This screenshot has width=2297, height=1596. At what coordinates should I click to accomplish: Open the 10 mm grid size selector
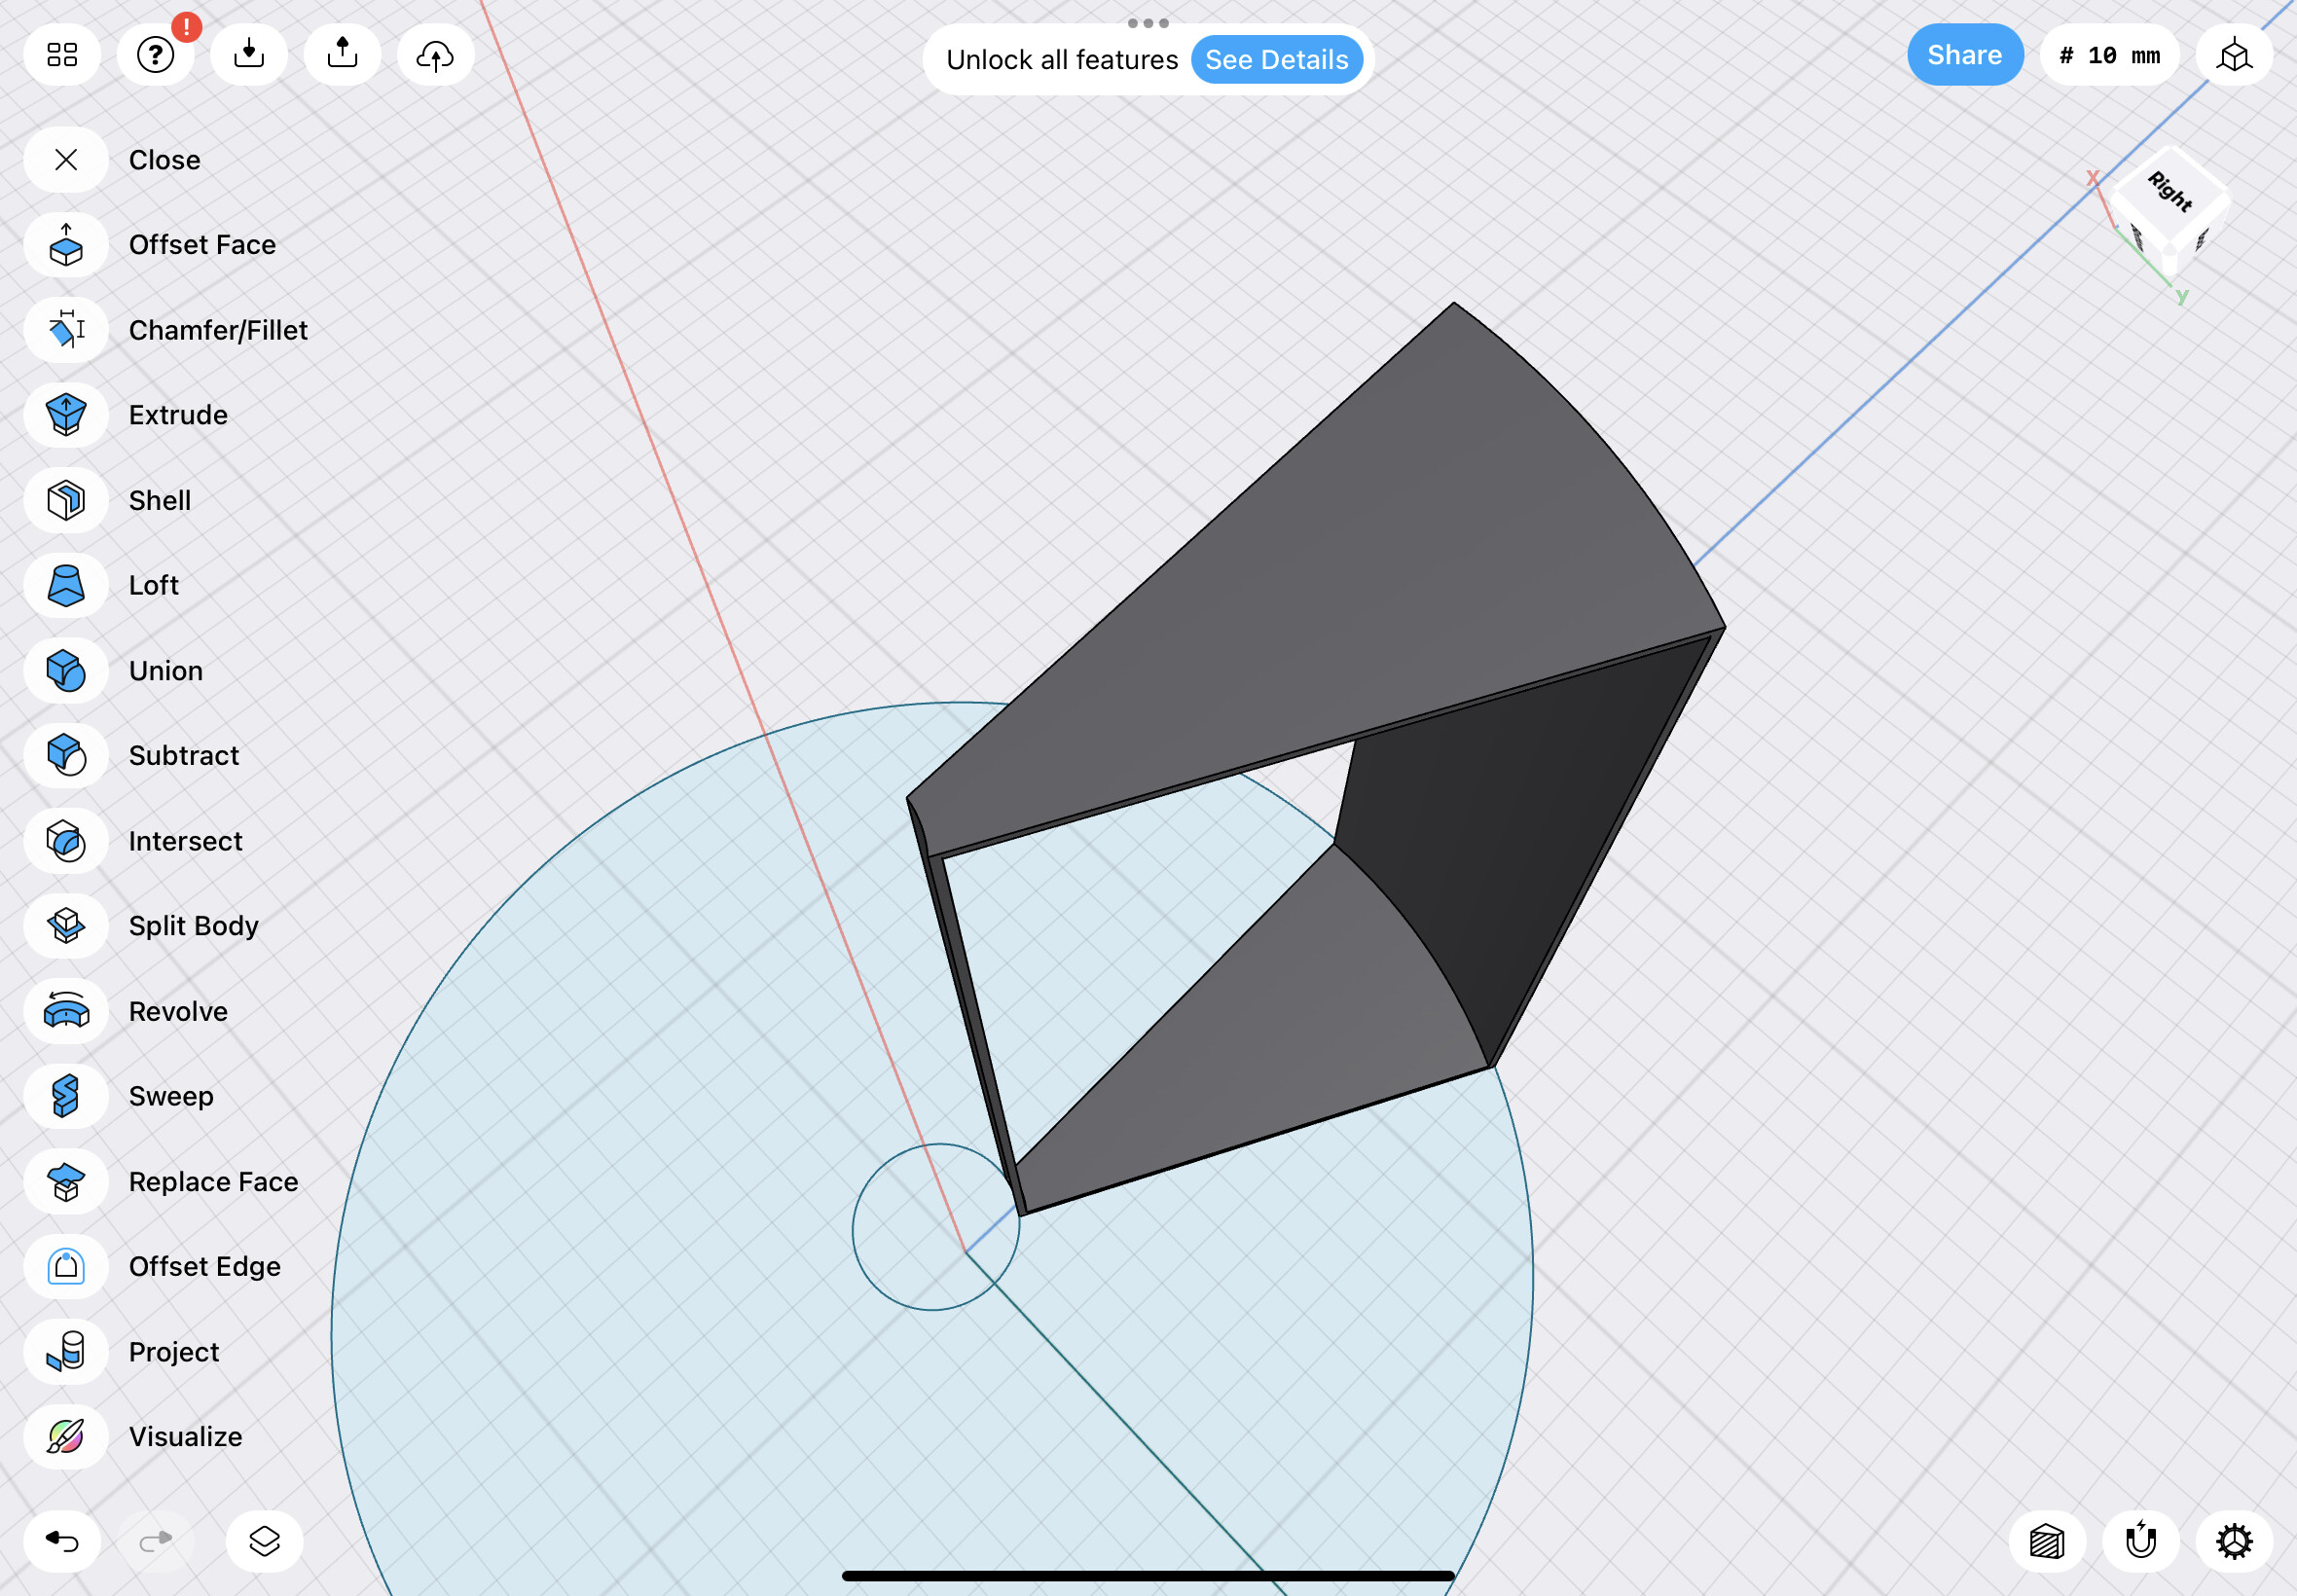[x=2109, y=55]
